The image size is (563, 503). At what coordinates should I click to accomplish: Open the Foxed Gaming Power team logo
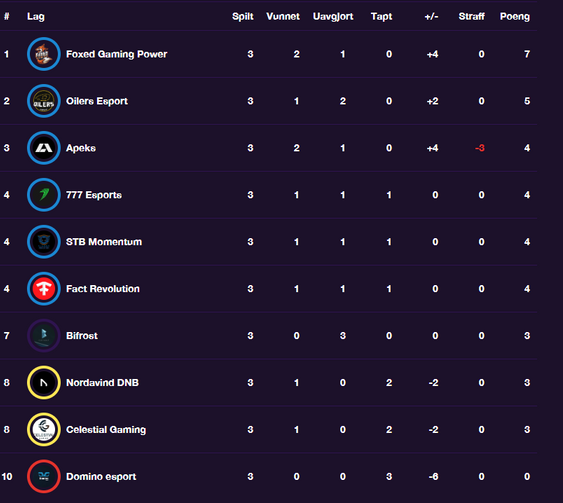click(44, 54)
